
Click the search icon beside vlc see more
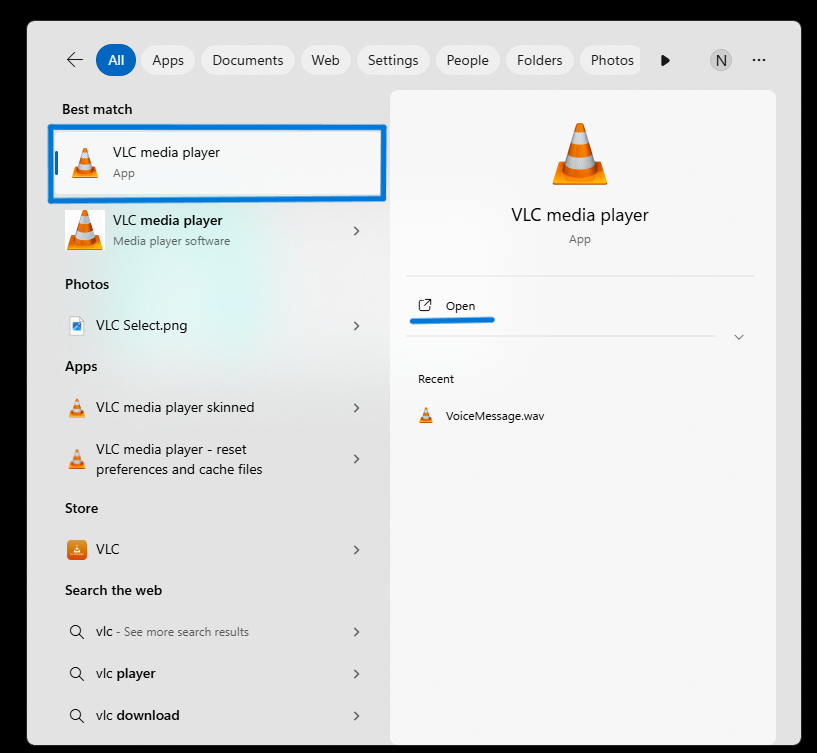pos(77,632)
